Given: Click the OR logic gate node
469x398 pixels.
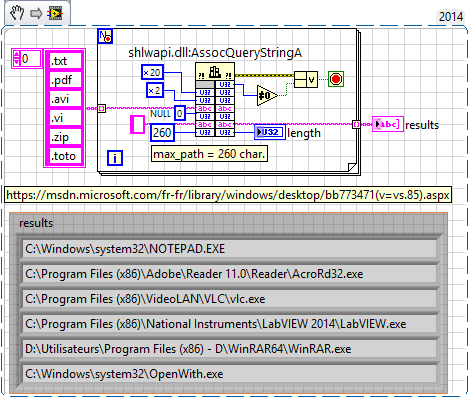Looking at the screenshot, I should point(306,79).
